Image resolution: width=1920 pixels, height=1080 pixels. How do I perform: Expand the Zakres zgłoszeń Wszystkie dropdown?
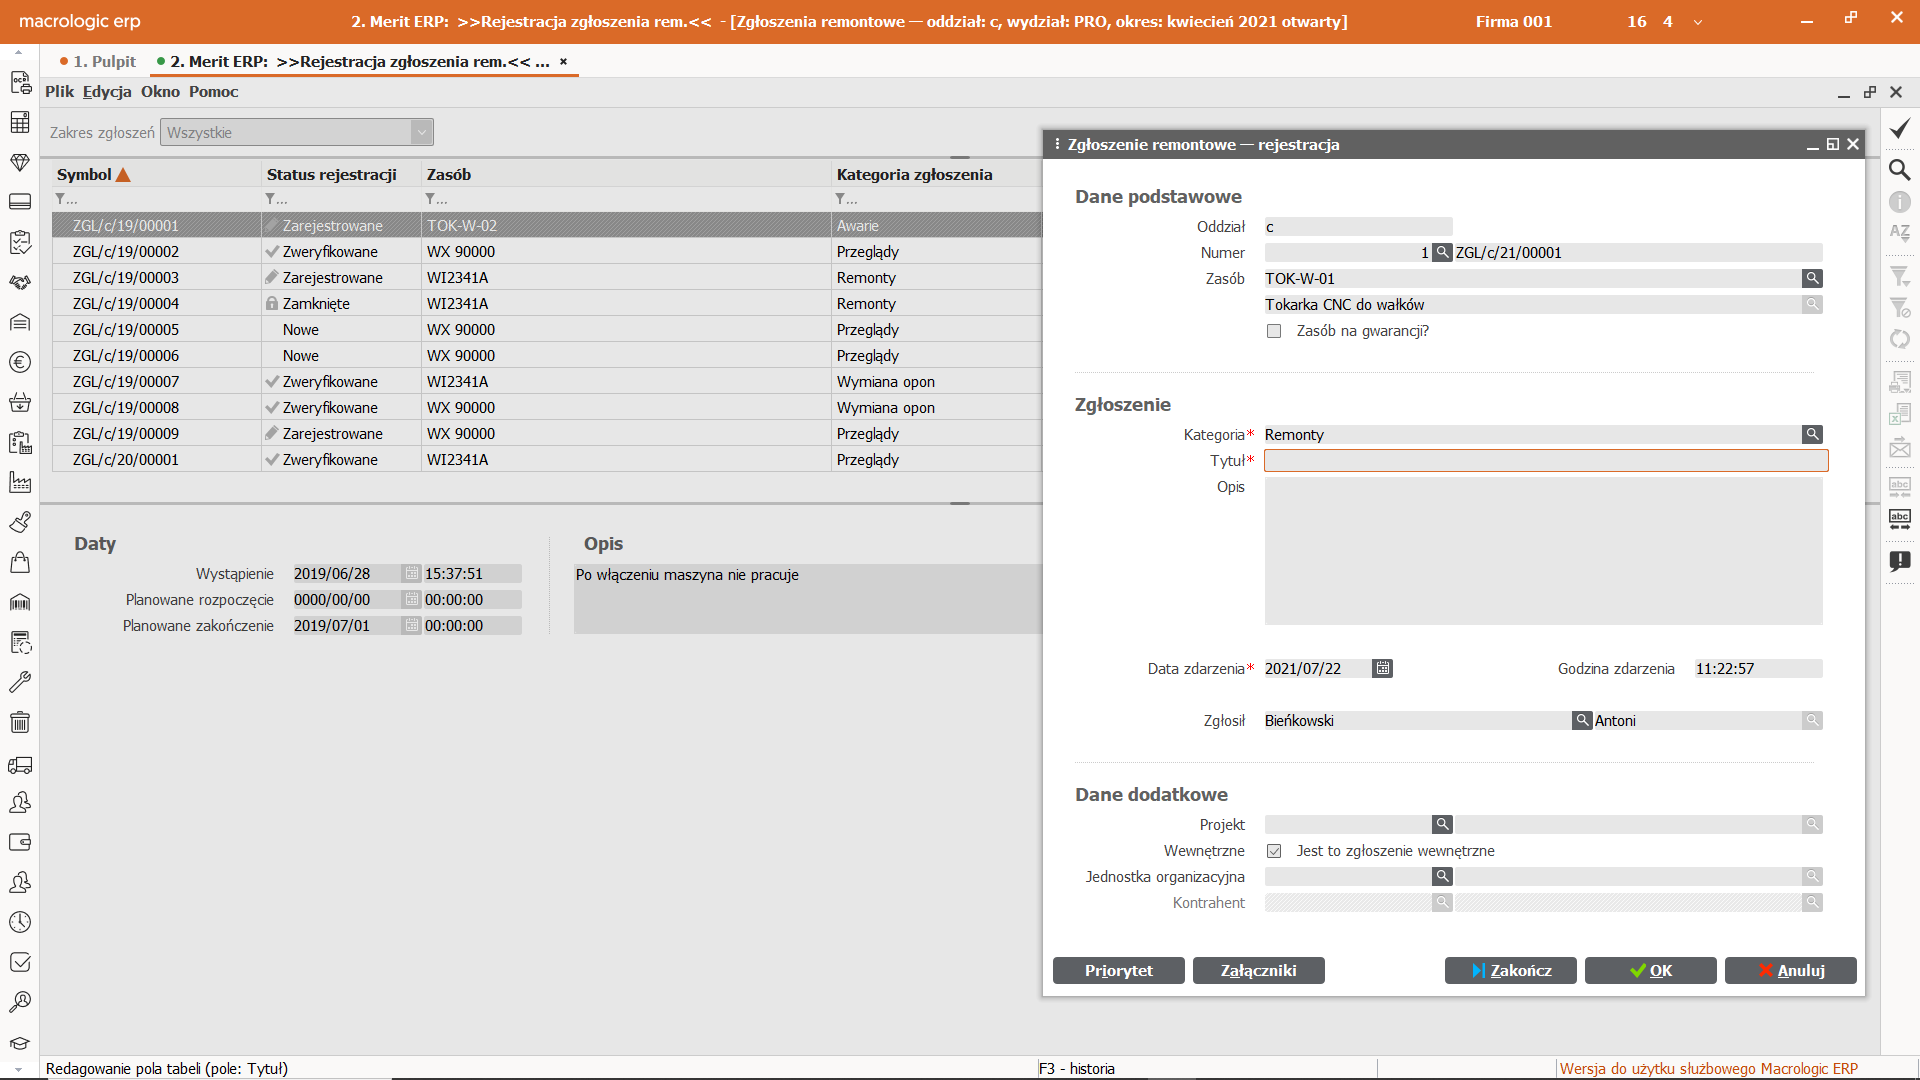tap(421, 132)
